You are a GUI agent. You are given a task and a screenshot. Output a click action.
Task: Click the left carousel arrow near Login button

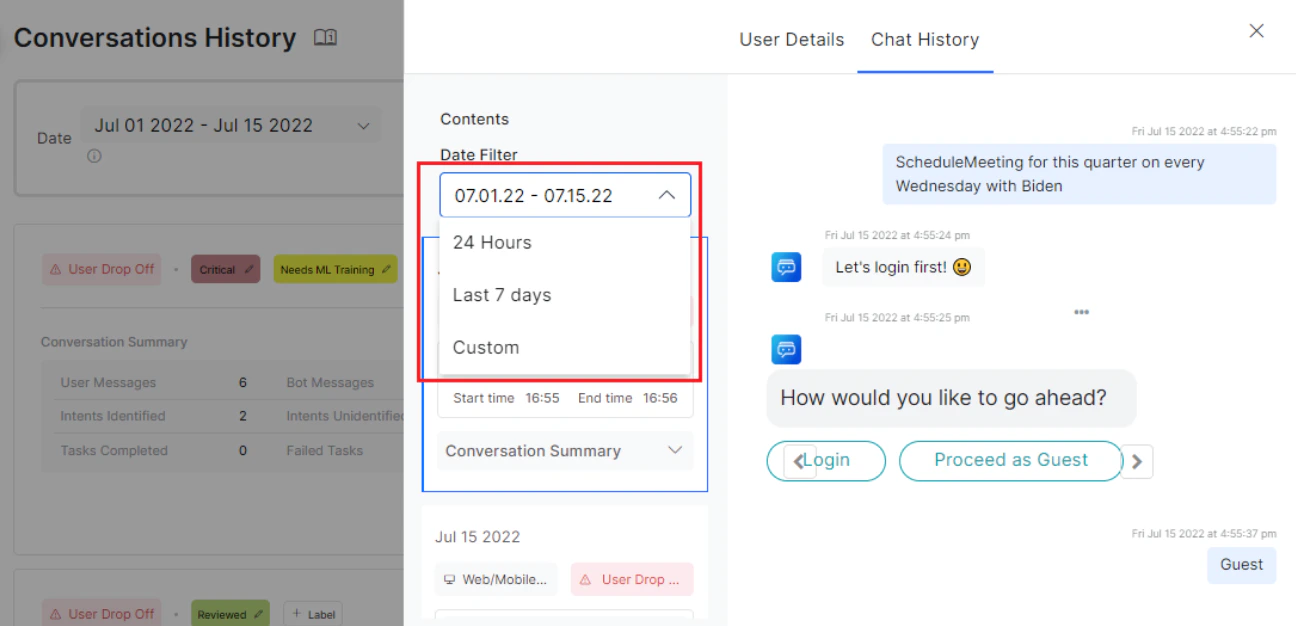(x=797, y=461)
